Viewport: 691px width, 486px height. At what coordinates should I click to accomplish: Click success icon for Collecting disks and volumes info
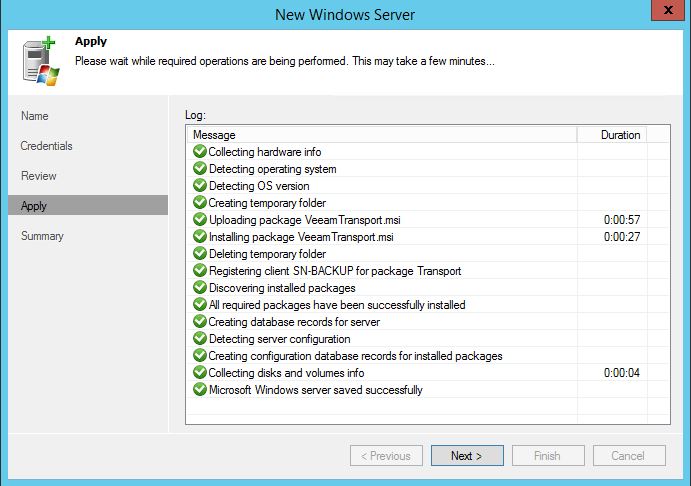[200, 372]
